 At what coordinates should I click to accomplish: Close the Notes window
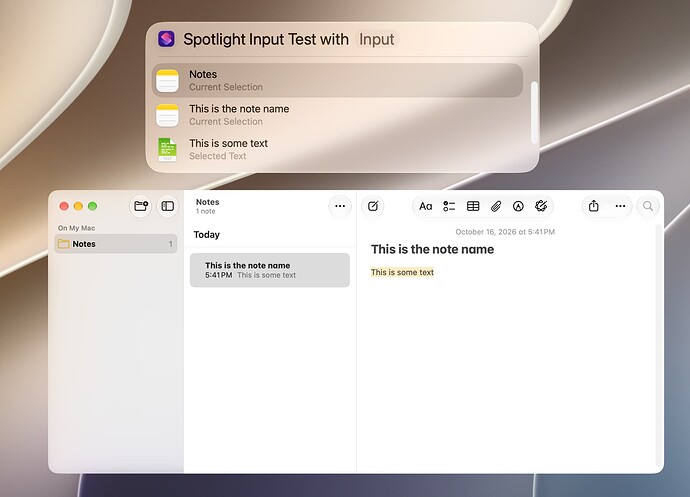[64, 206]
